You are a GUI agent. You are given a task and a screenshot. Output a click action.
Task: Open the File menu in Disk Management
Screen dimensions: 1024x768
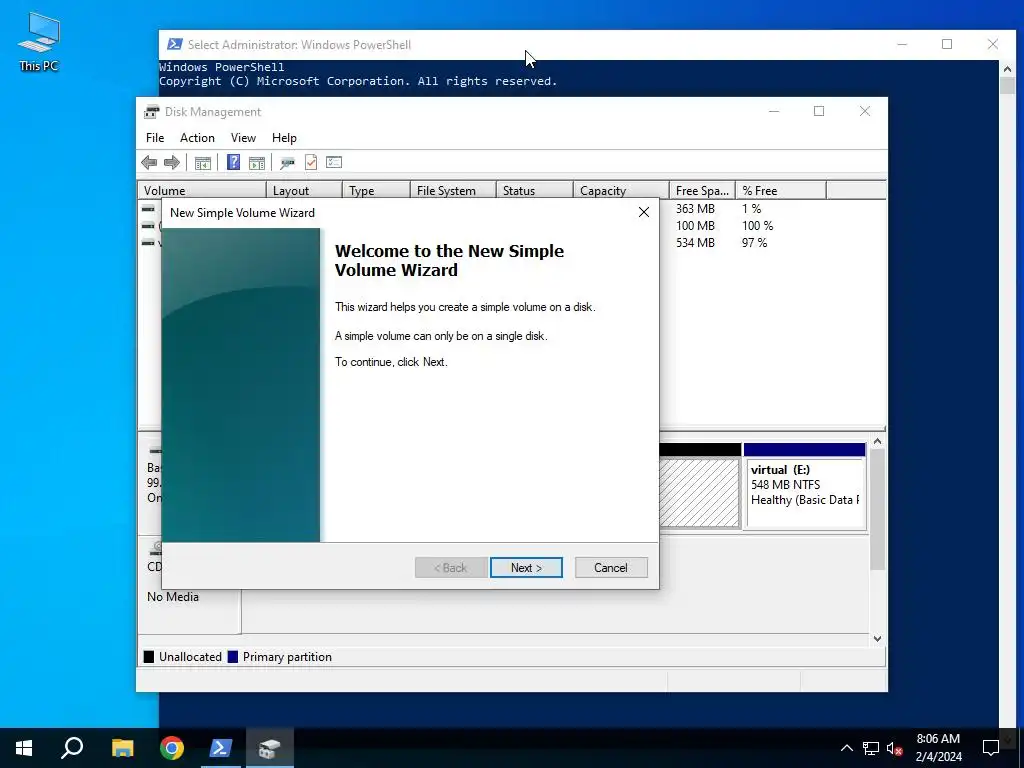click(155, 138)
